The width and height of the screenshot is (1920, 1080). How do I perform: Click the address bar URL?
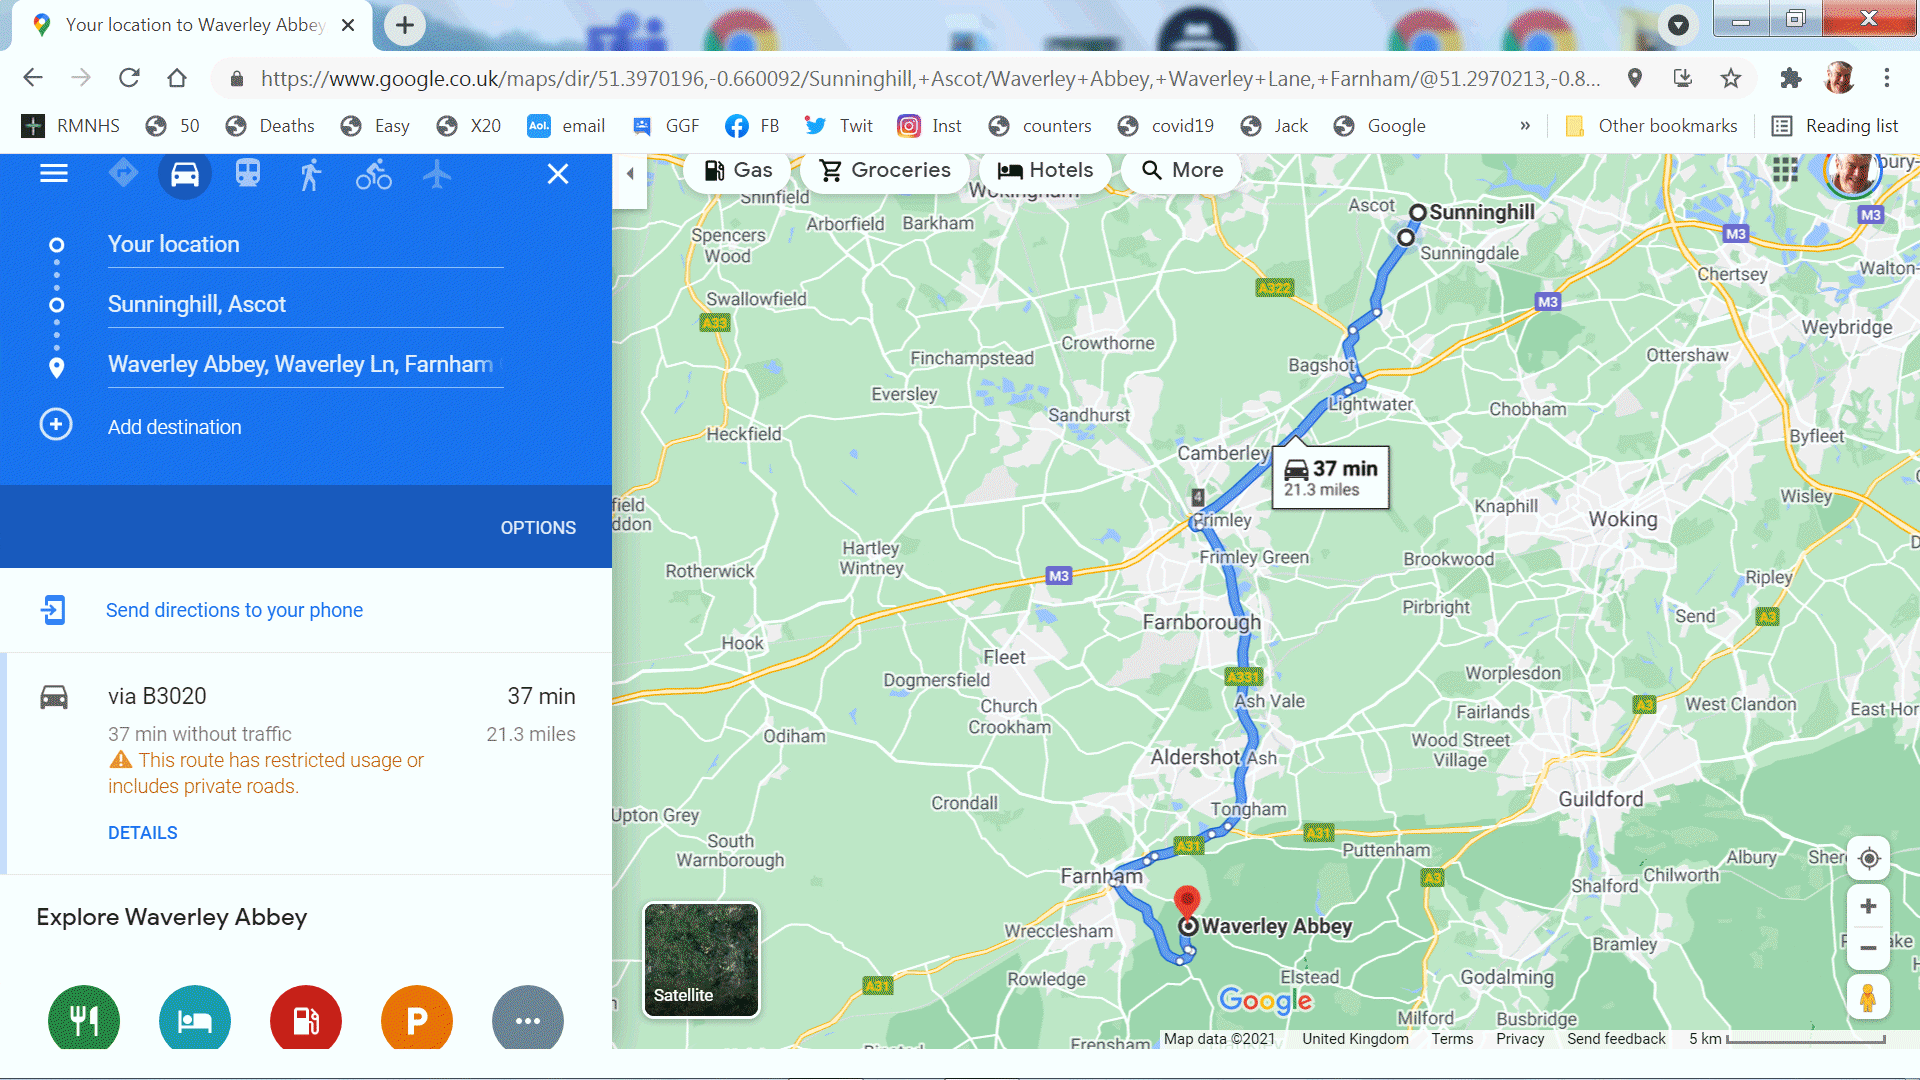(x=930, y=78)
